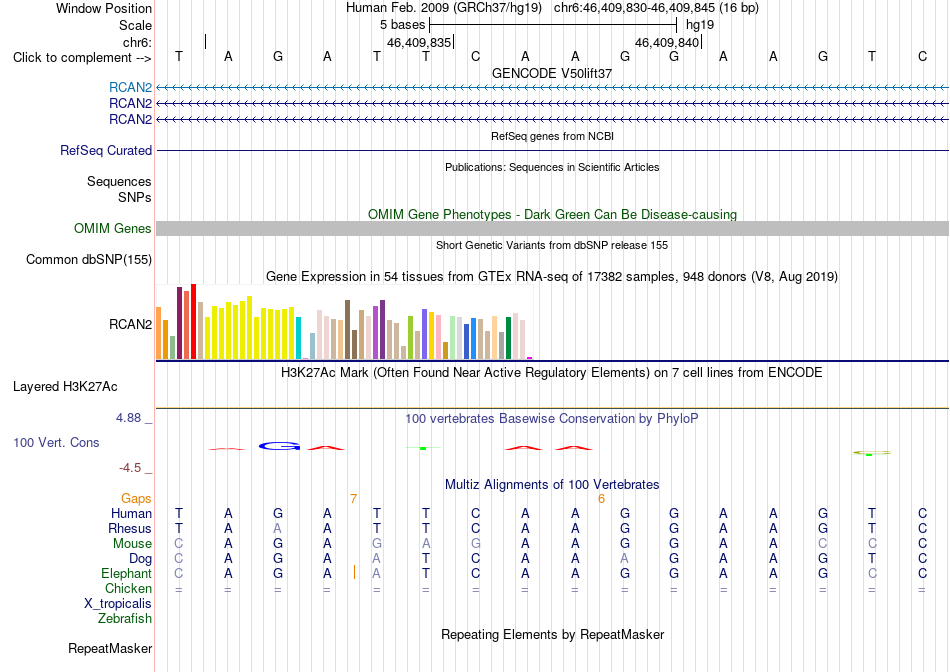Click the 4.88 upper scale value
Viewport: 950px width, 672px height.
coord(128,418)
